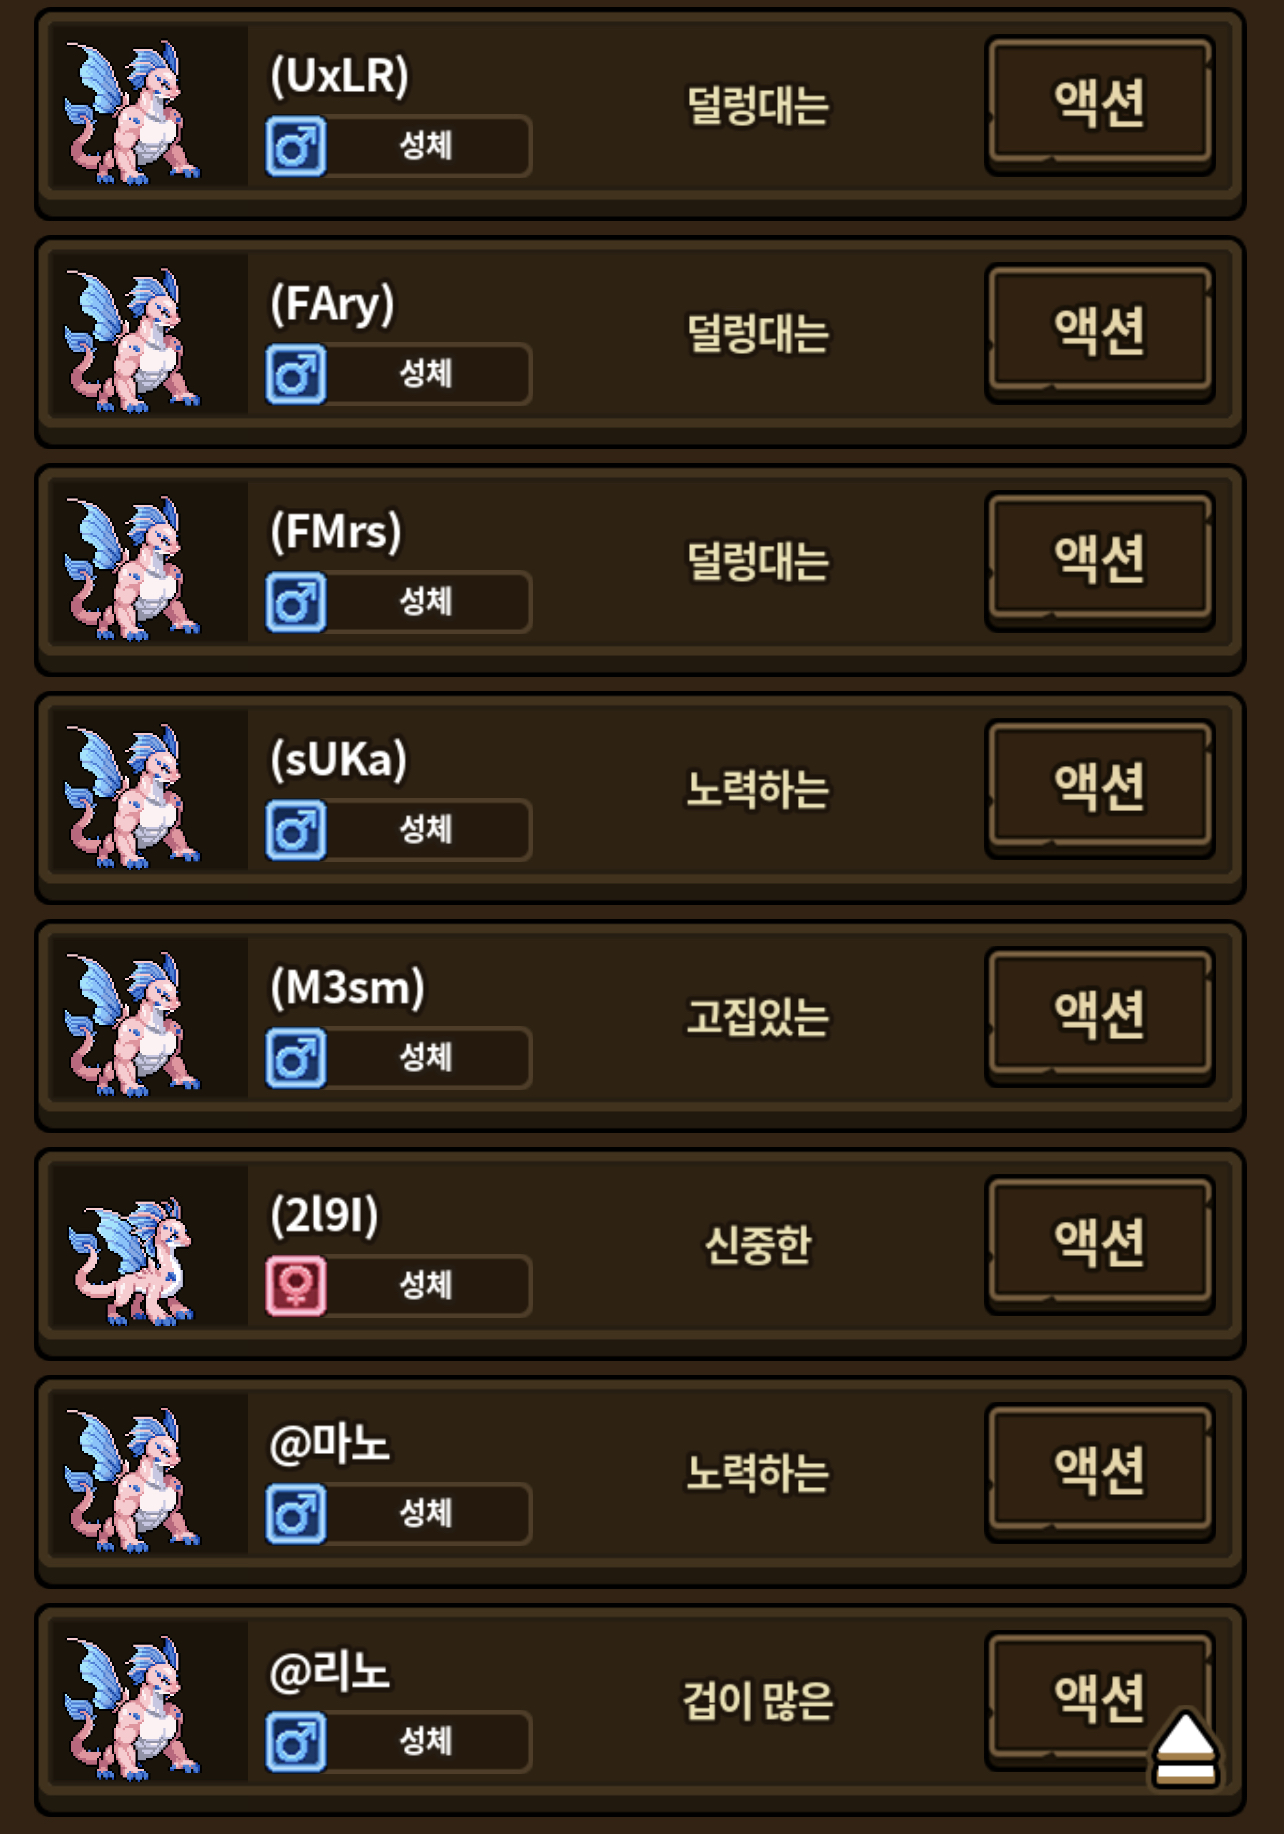
Task: Click the 겁이 많은 personality text for @리노
Action: [758, 1702]
